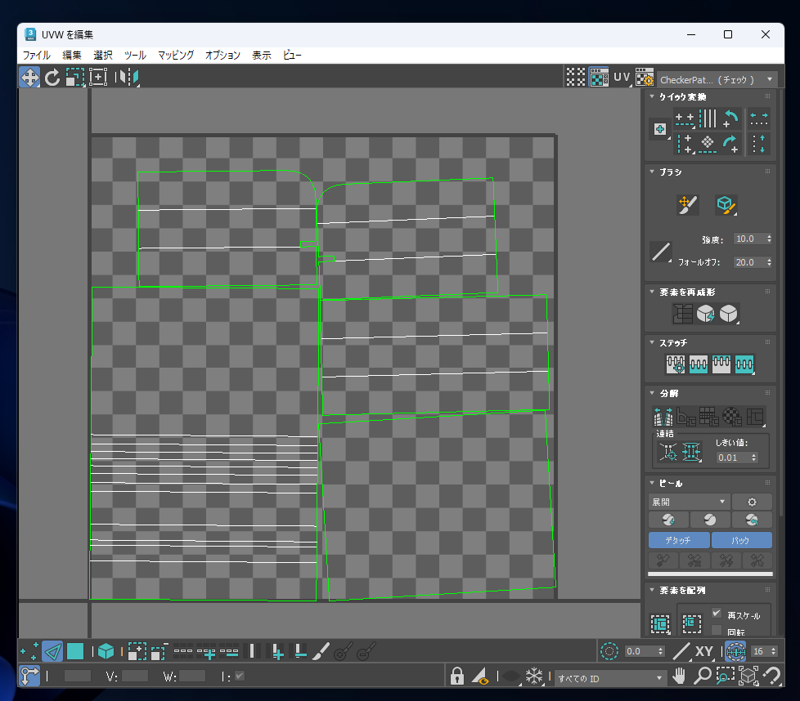Click the first icon with teal arrows in 分解
The width and height of the screenshot is (800, 701).
(663, 416)
